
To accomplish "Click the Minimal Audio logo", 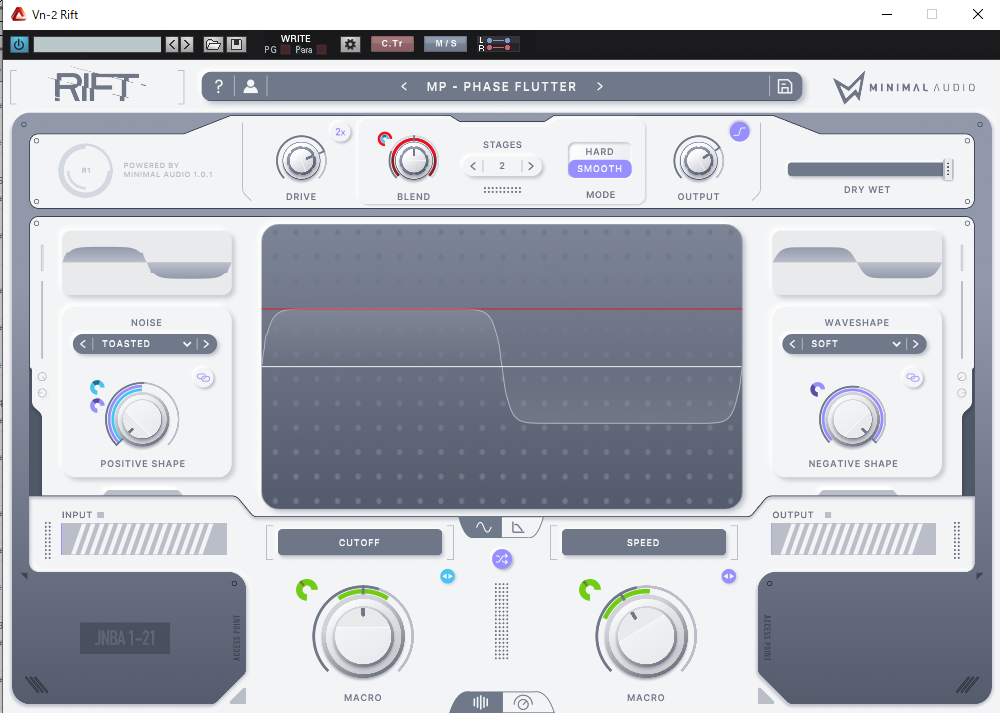I will [904, 87].
